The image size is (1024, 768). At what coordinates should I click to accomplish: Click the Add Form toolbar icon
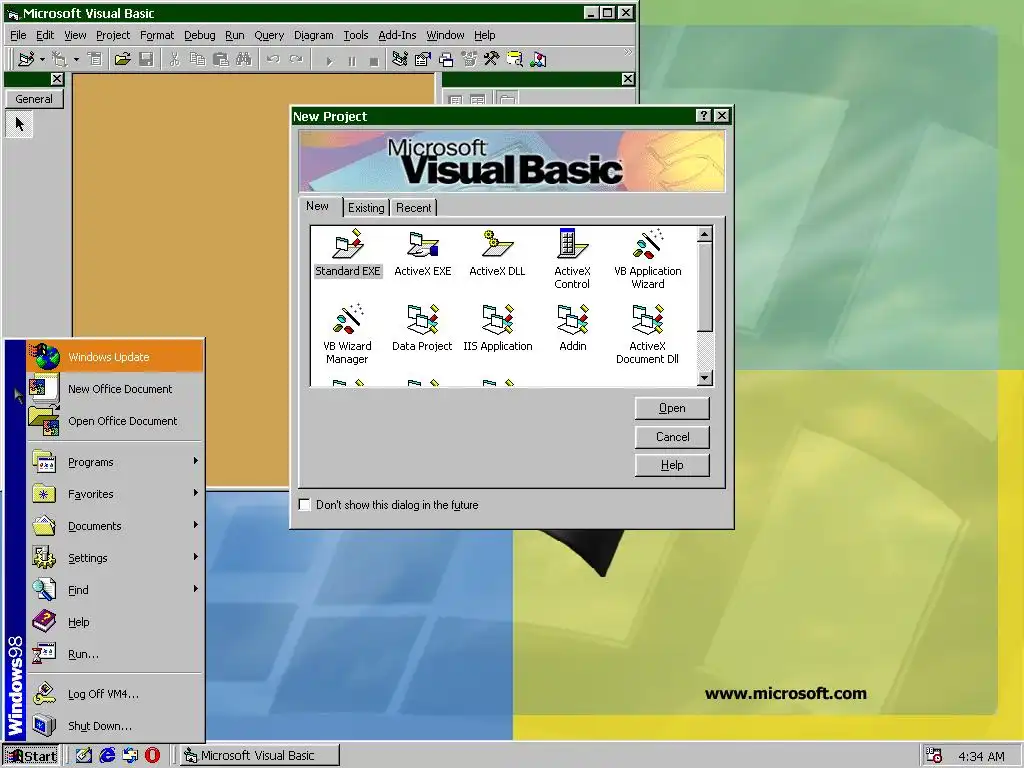pyautogui.click(x=60, y=59)
